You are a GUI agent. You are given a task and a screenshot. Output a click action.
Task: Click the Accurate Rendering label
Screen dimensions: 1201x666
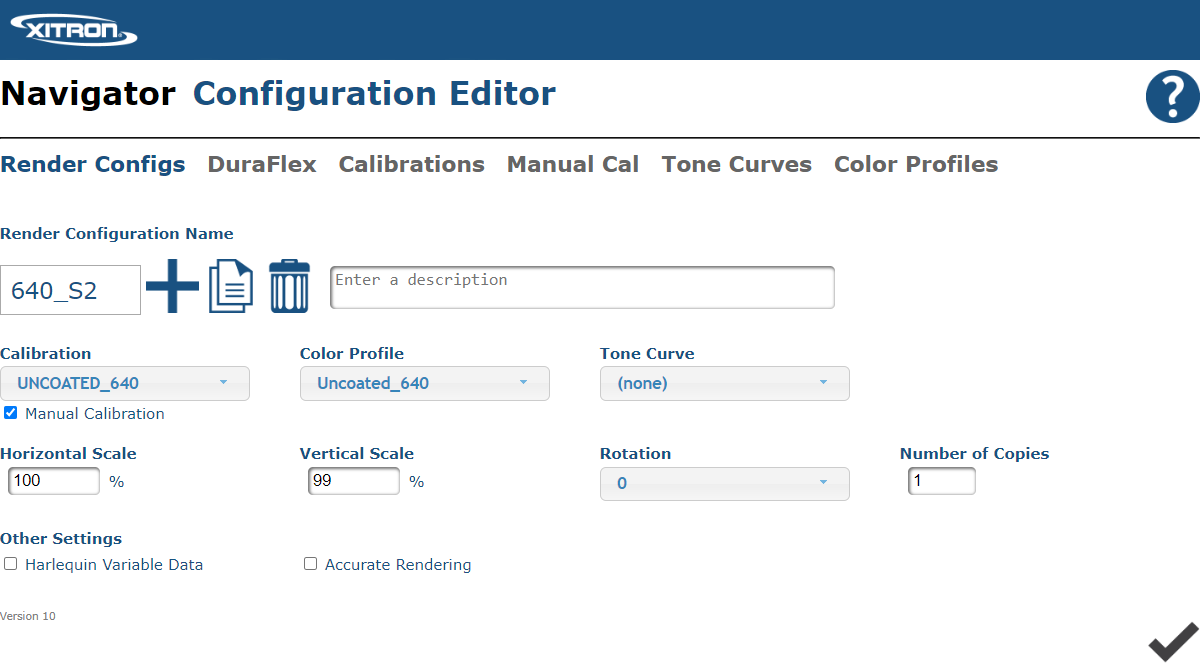click(x=398, y=565)
